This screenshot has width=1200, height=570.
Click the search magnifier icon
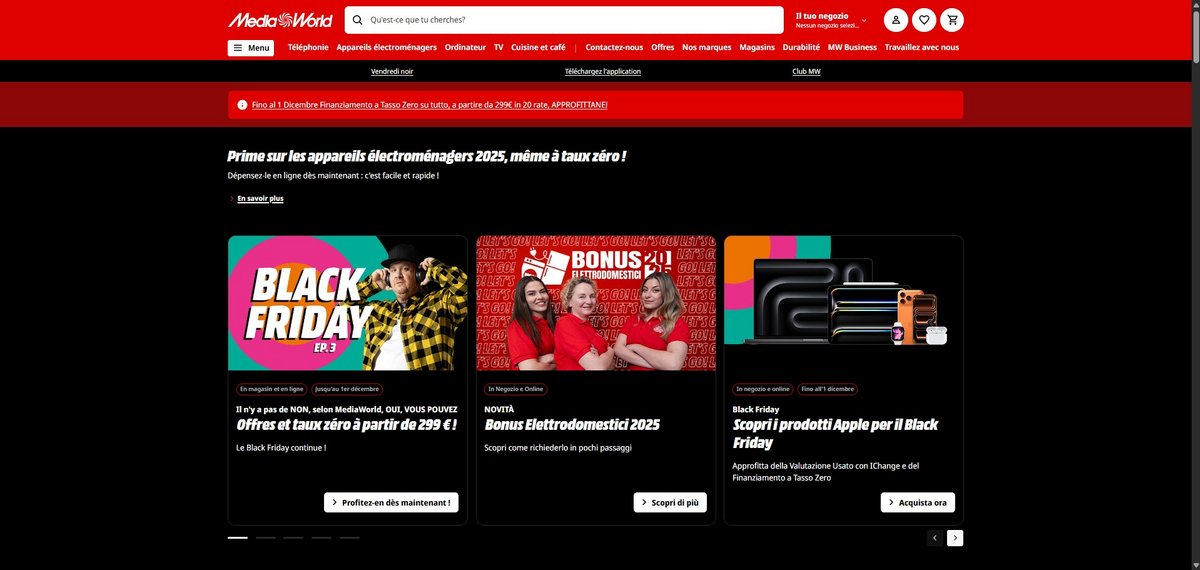coord(358,20)
